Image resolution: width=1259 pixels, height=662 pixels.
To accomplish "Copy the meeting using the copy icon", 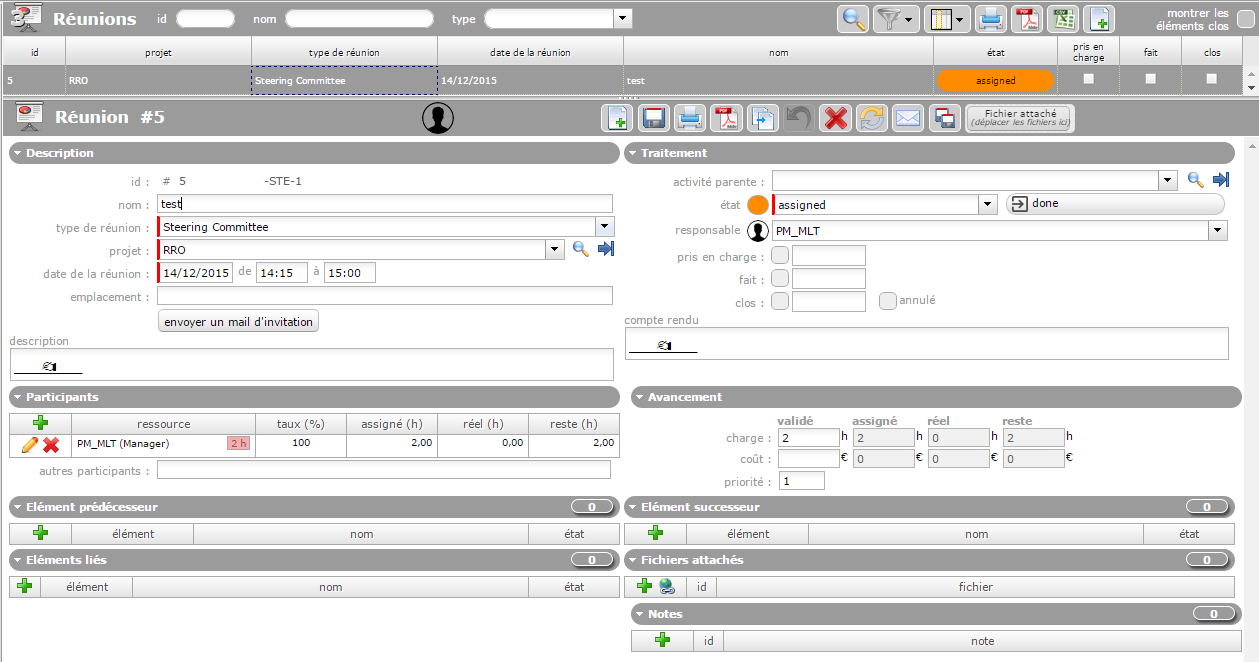I will 763,118.
